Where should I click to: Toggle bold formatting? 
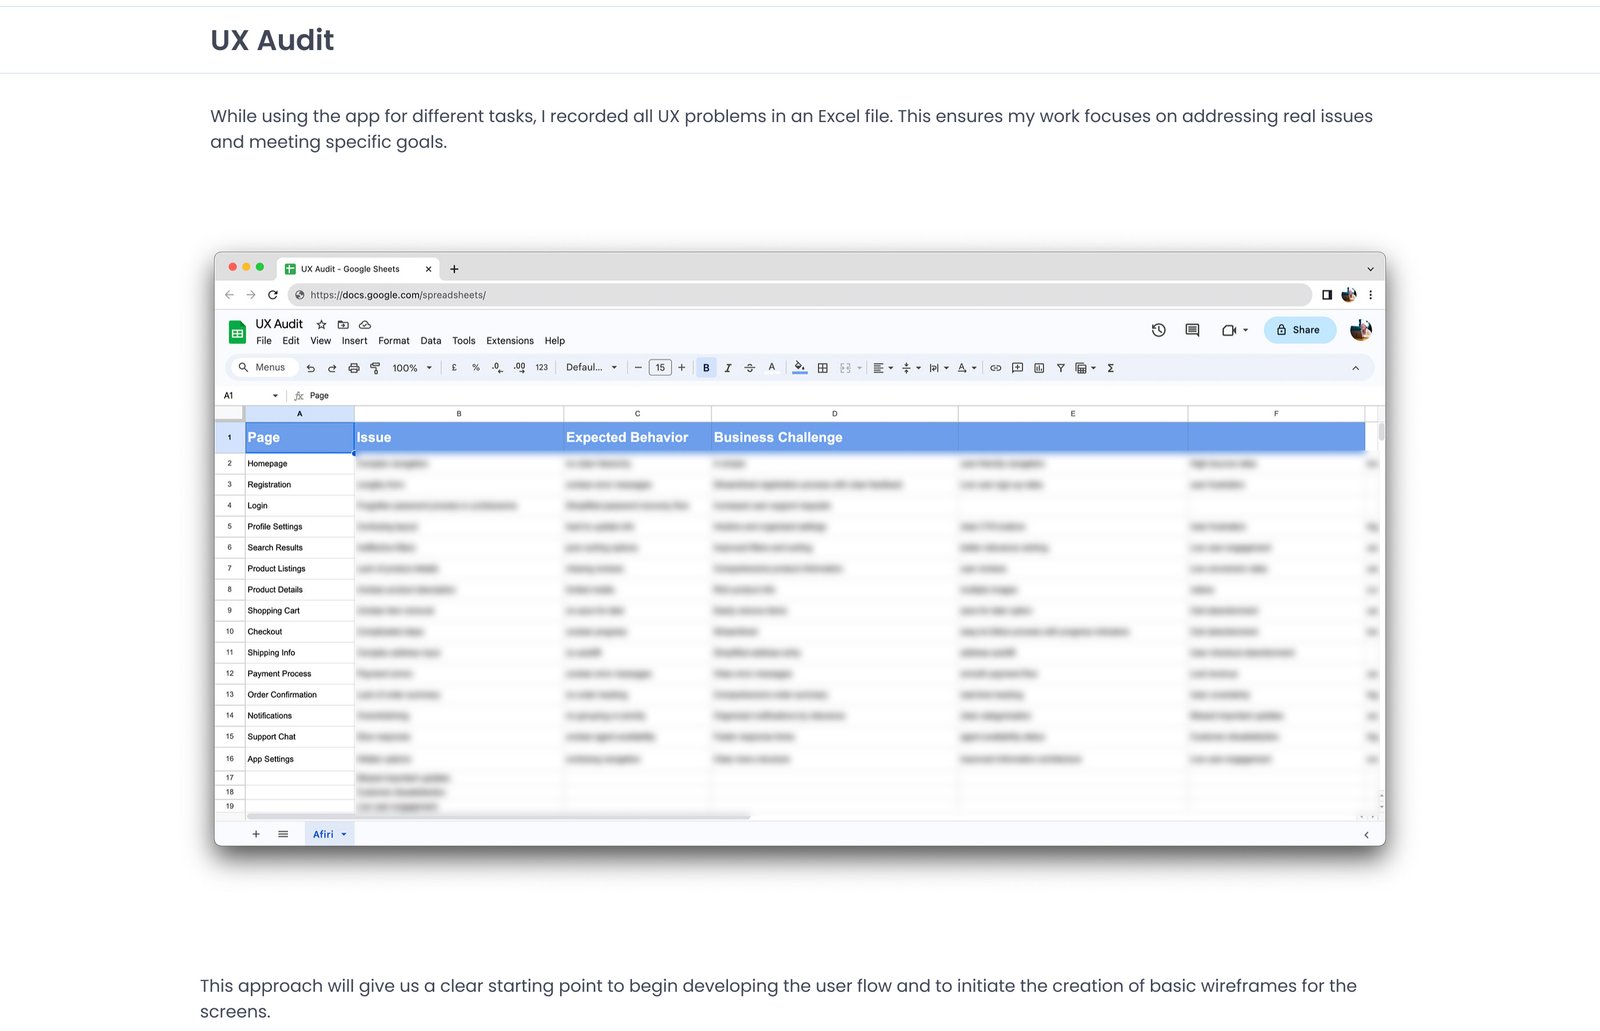click(706, 368)
